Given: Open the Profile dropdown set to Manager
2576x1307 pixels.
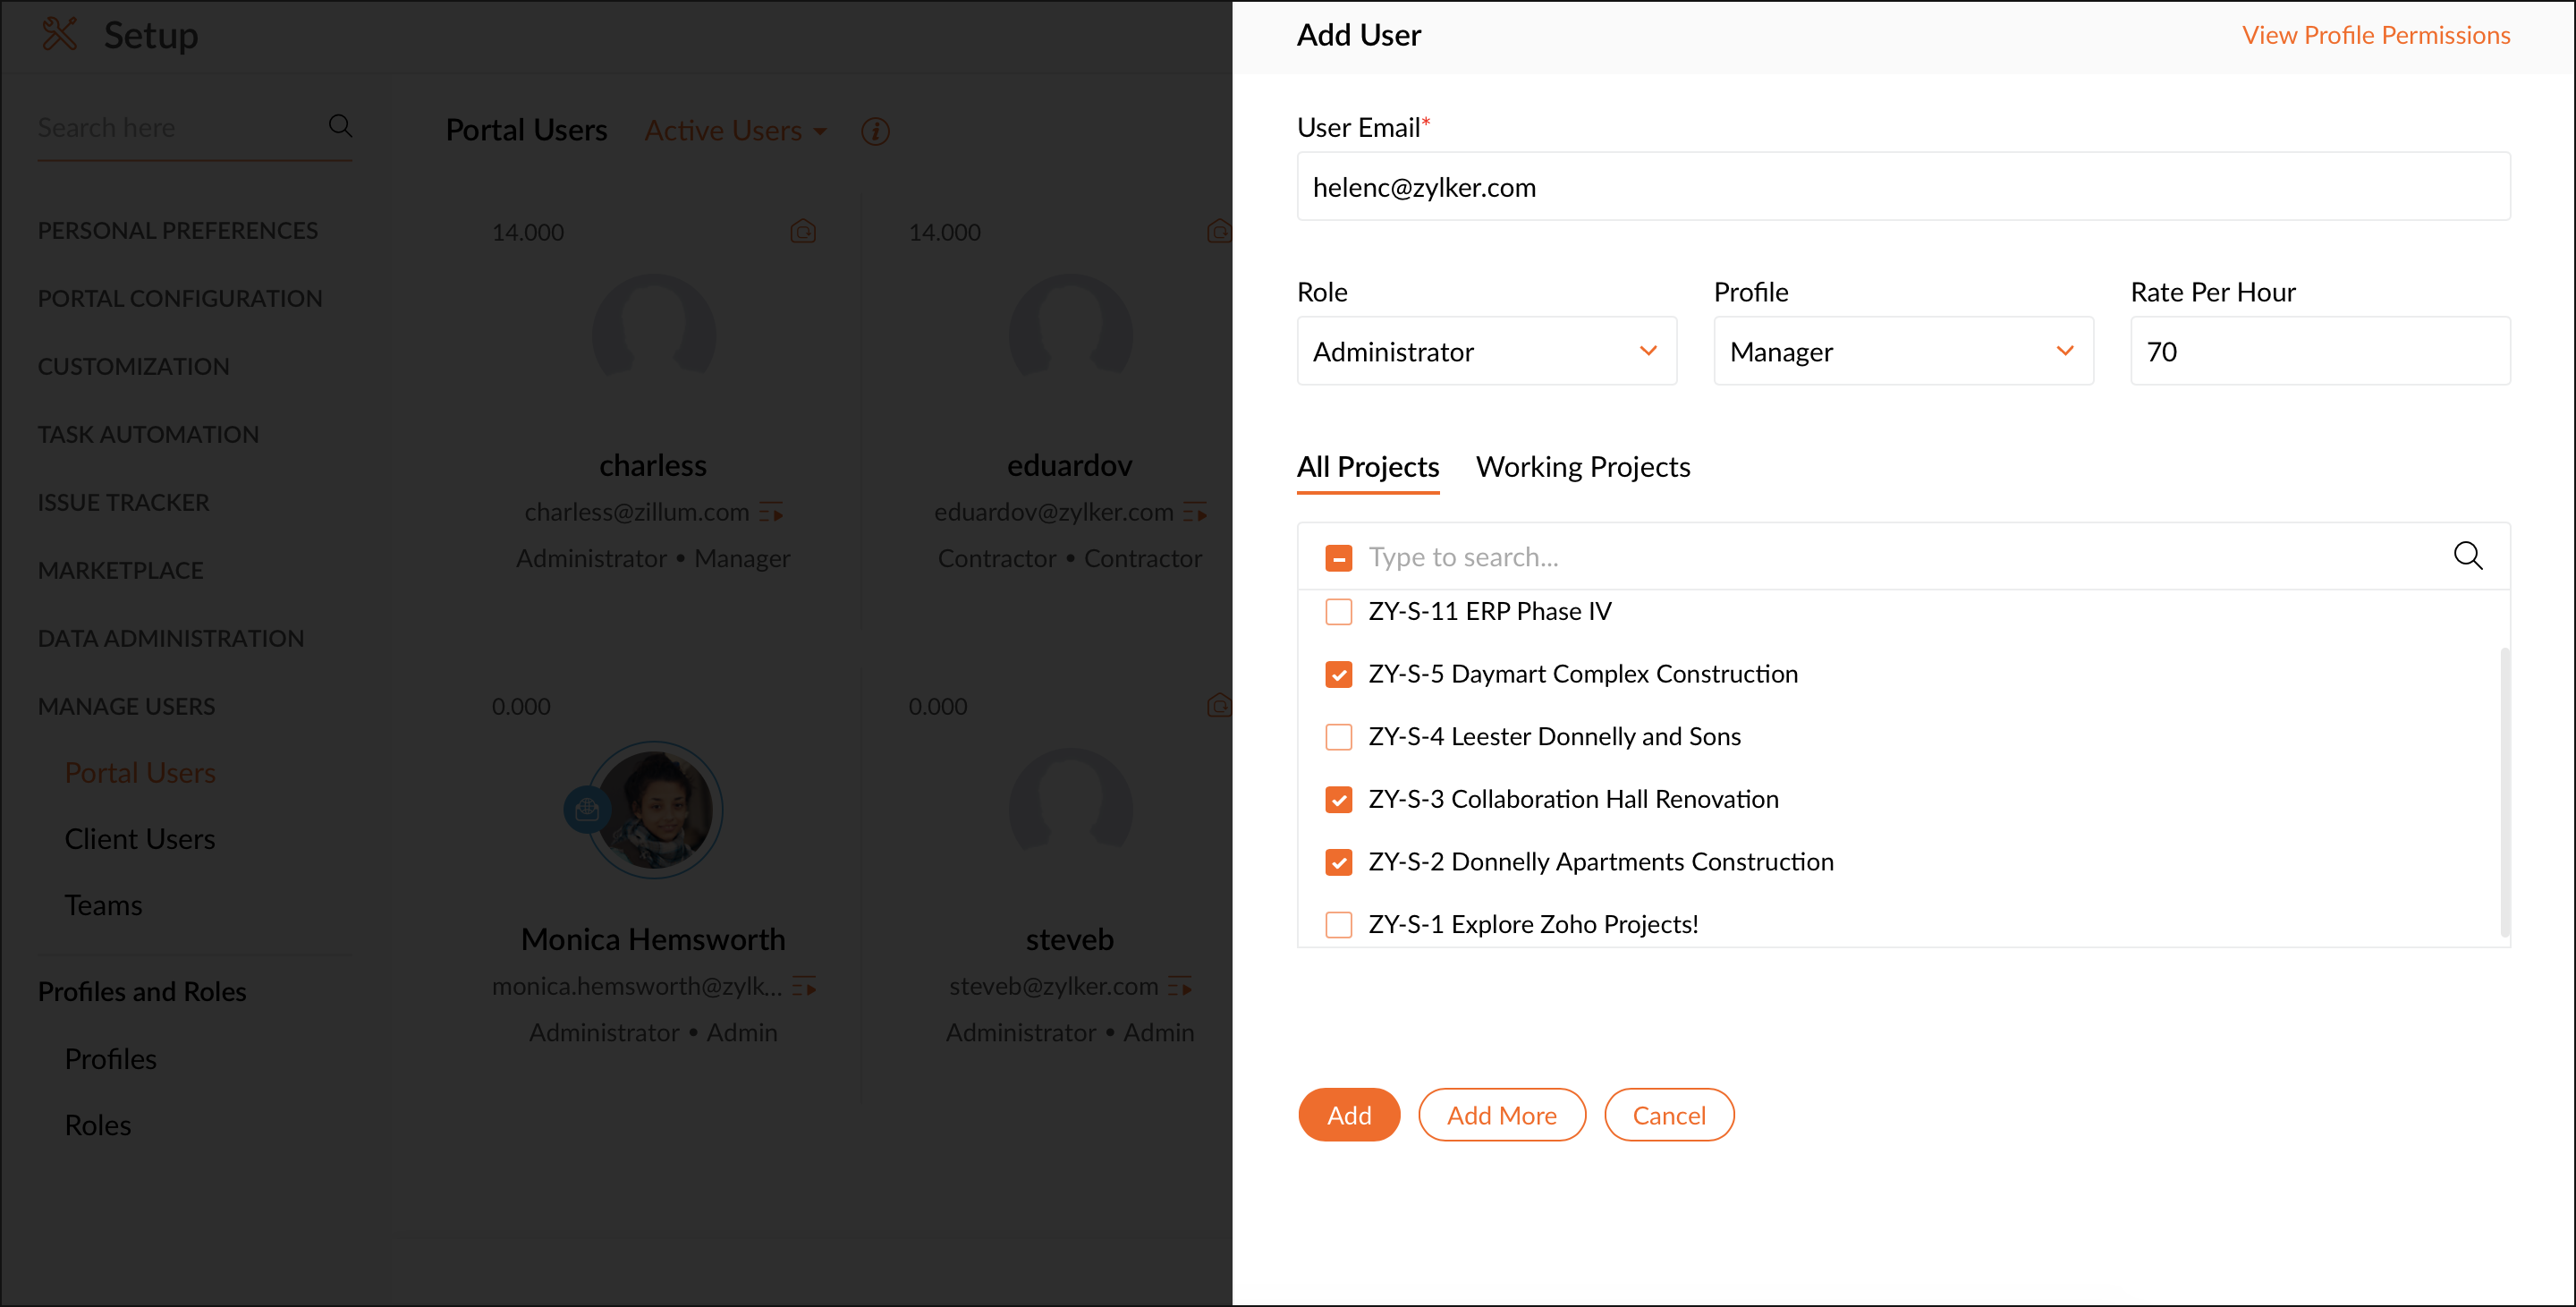Looking at the screenshot, I should point(1903,351).
